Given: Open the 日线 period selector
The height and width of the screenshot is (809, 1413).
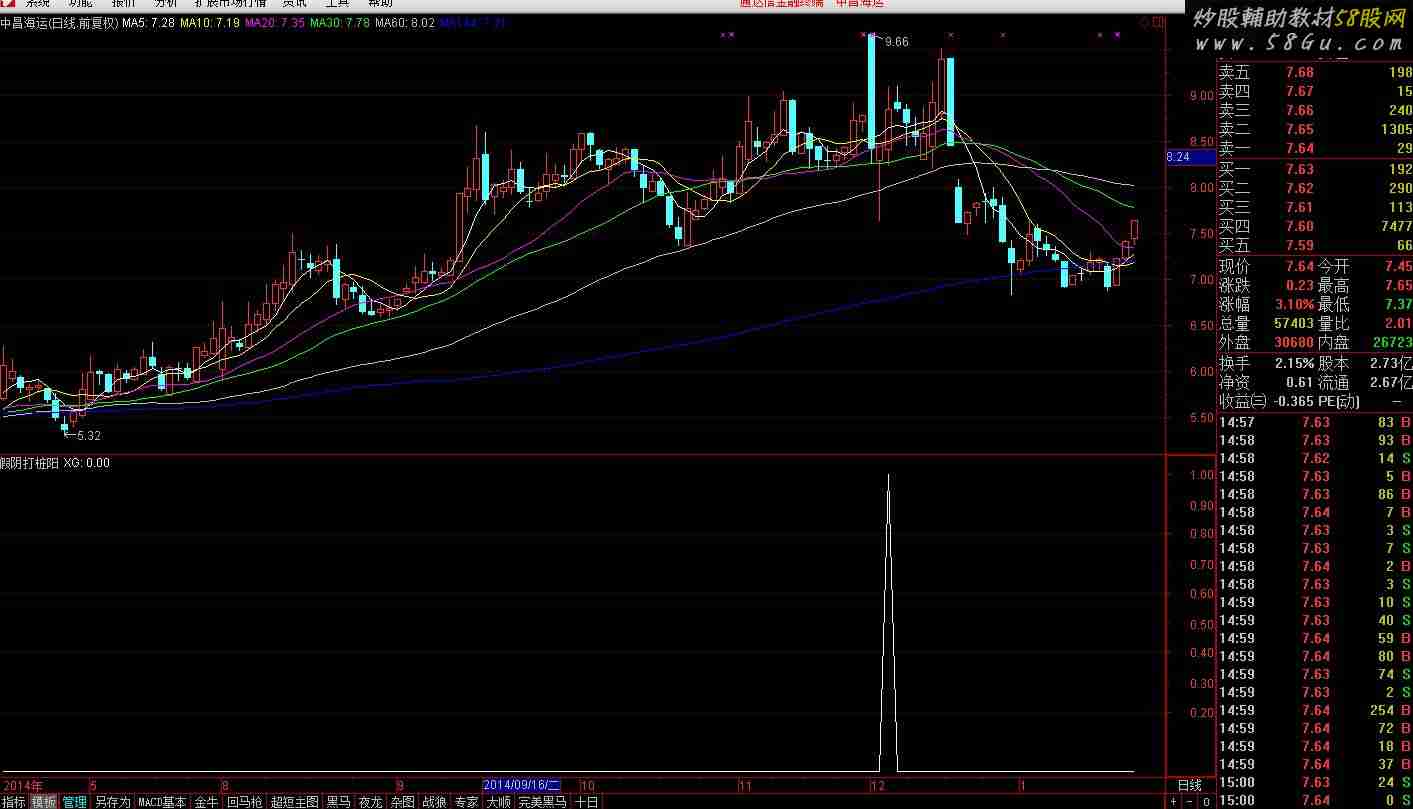Looking at the screenshot, I should coord(1190,786).
